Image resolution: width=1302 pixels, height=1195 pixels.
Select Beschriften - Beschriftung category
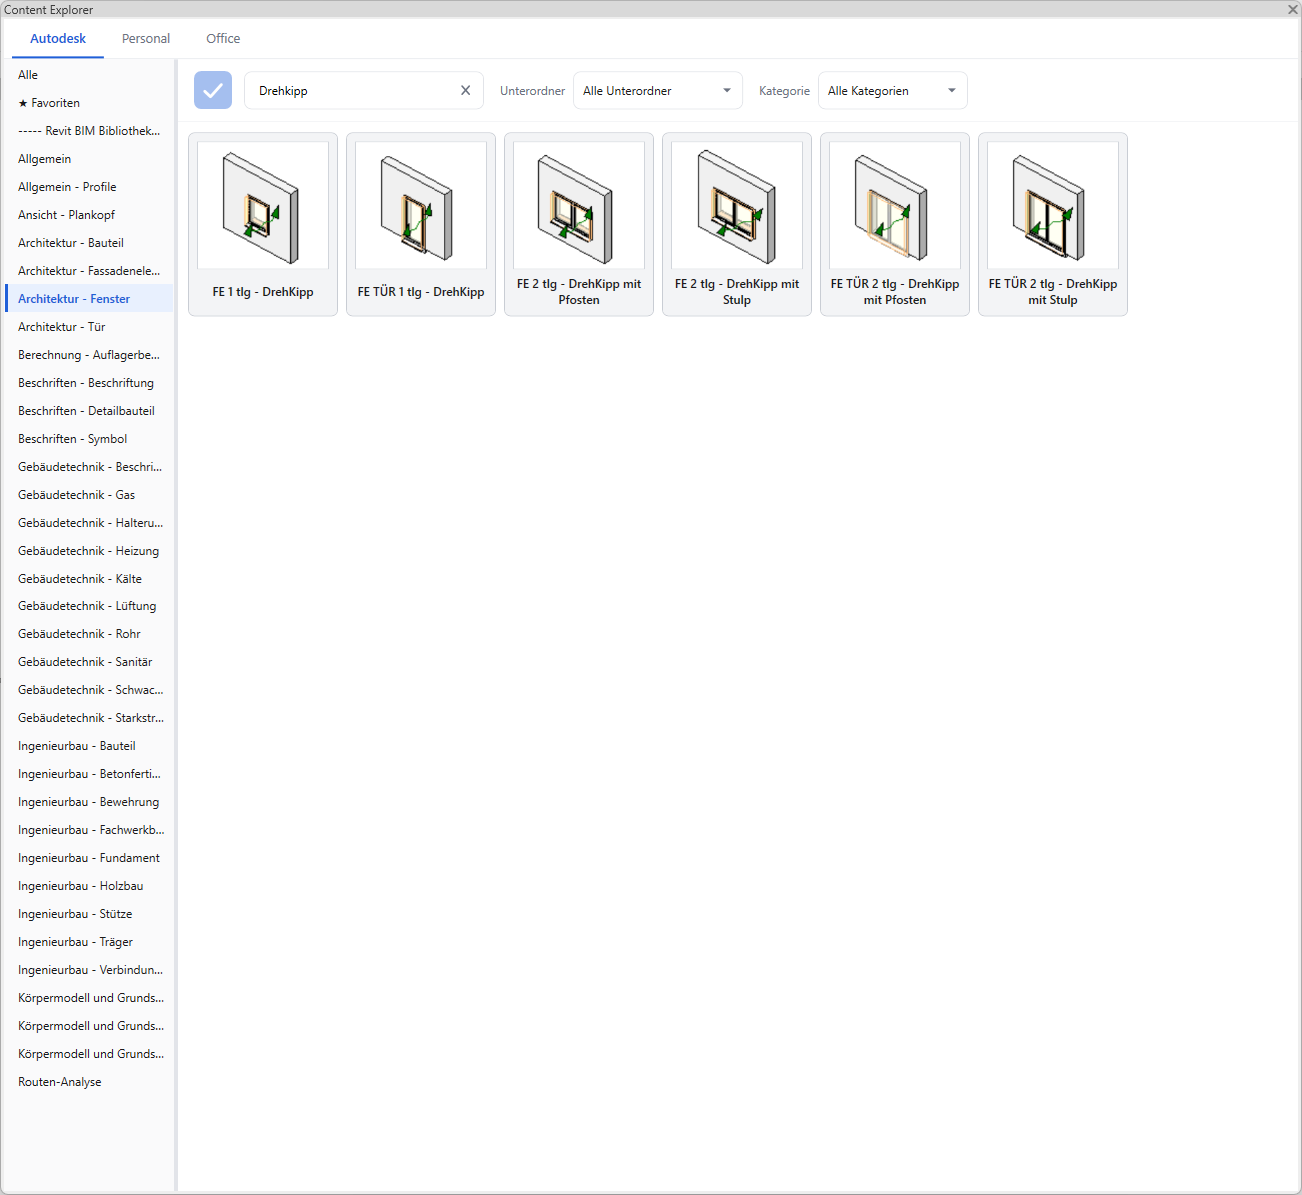[89, 383]
